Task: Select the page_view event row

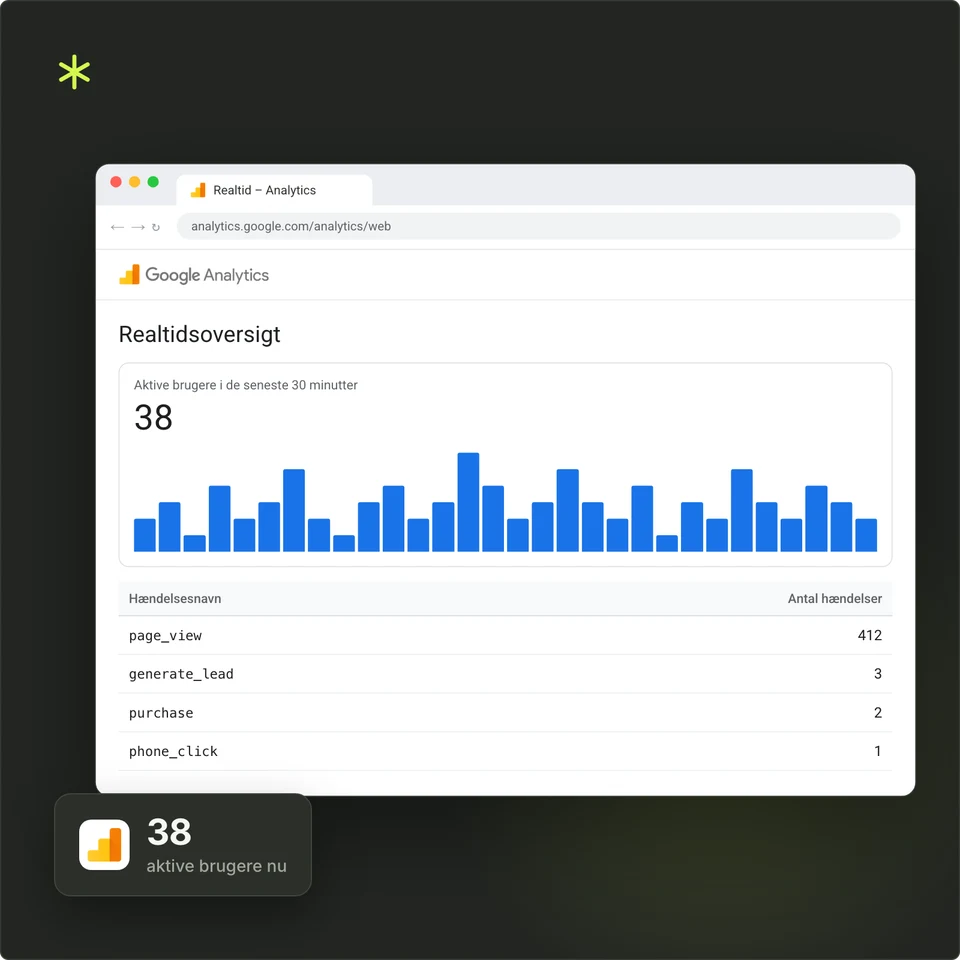Action: tap(505, 636)
